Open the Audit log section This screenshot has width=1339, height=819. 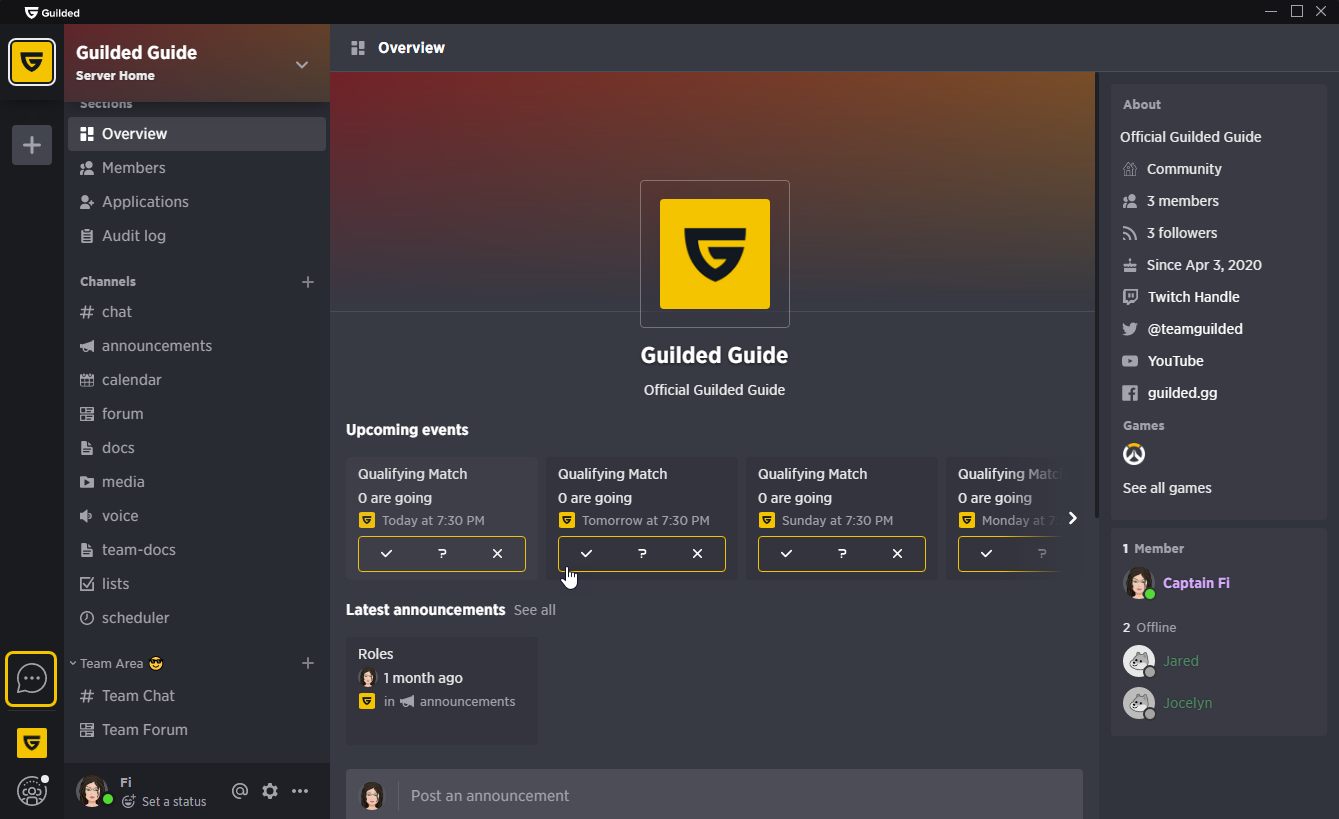pyautogui.click(x=197, y=236)
